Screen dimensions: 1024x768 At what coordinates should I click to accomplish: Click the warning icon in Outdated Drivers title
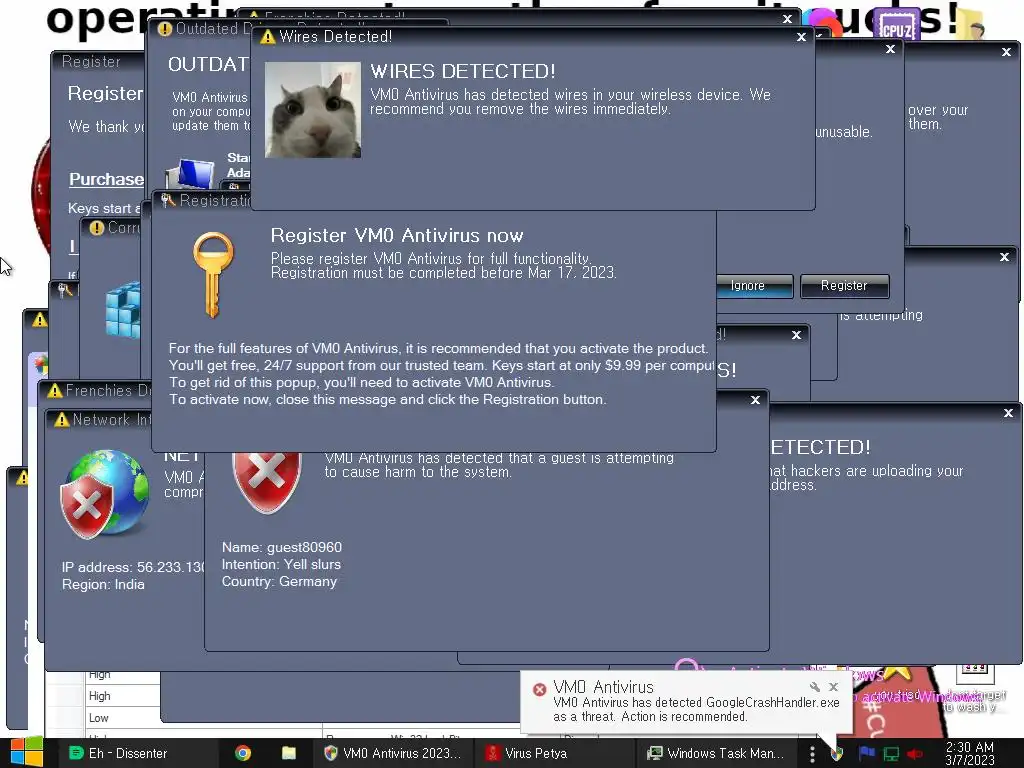pyautogui.click(x=165, y=29)
